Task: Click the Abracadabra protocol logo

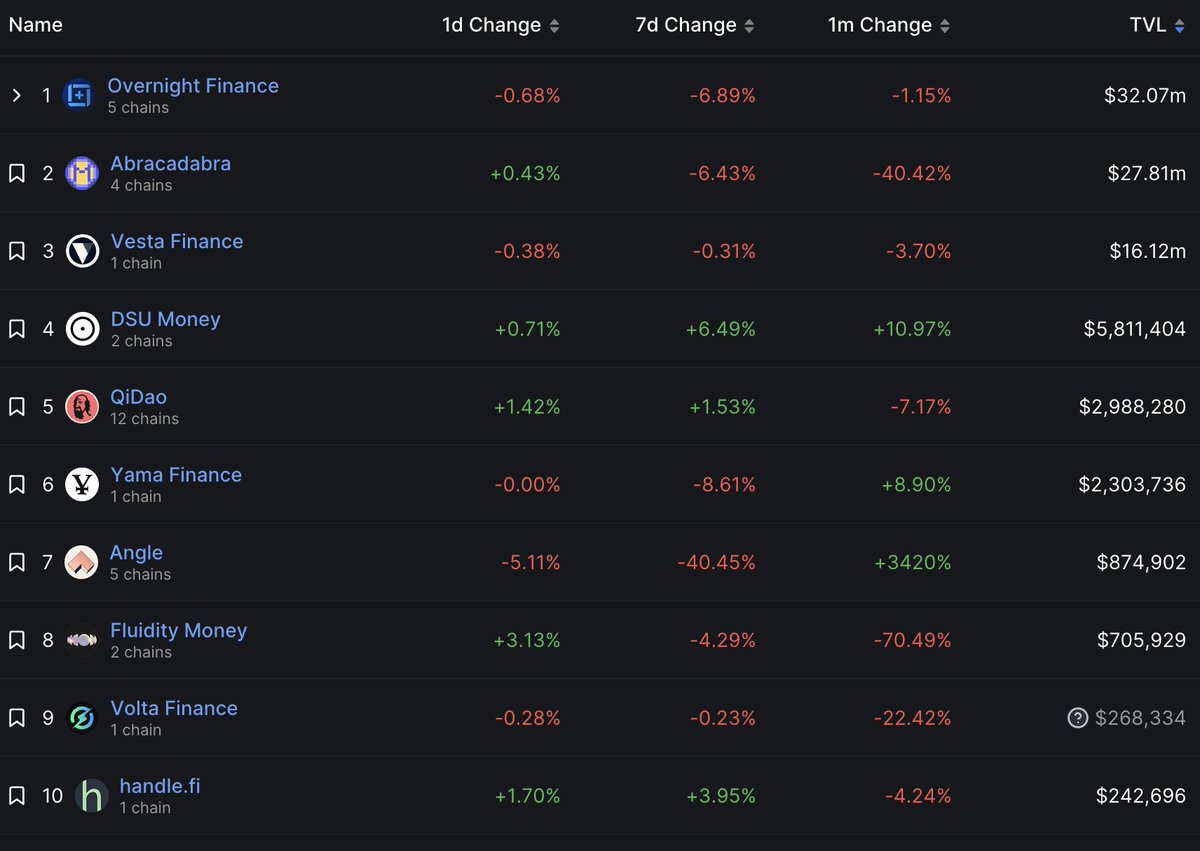Action: click(82, 173)
